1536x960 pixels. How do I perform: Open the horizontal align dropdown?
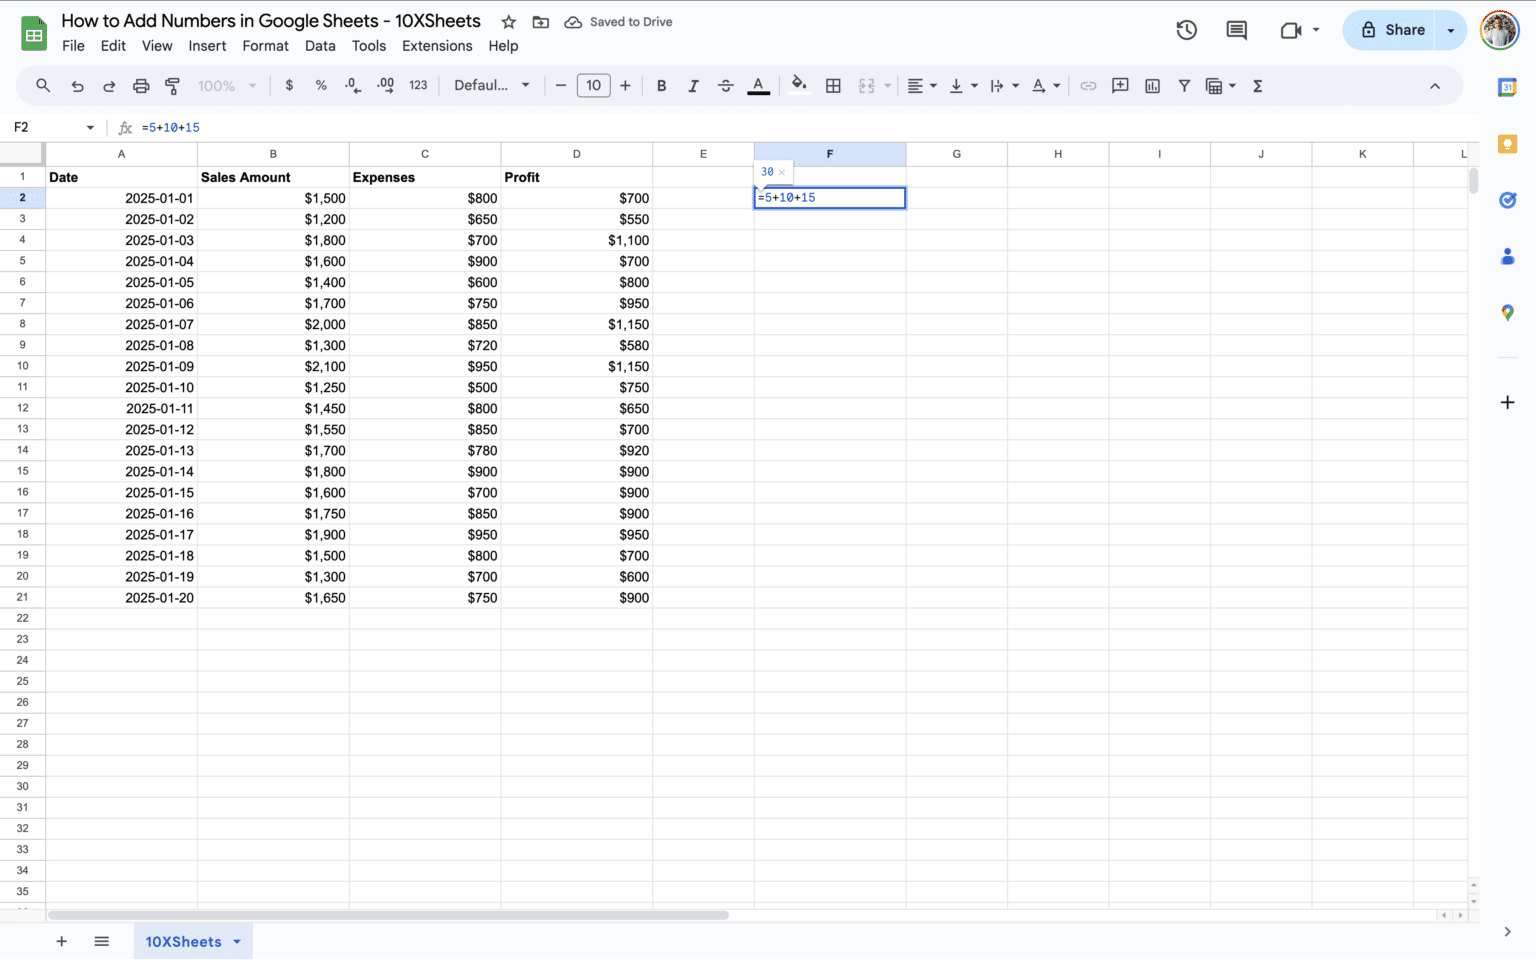[x=920, y=85]
